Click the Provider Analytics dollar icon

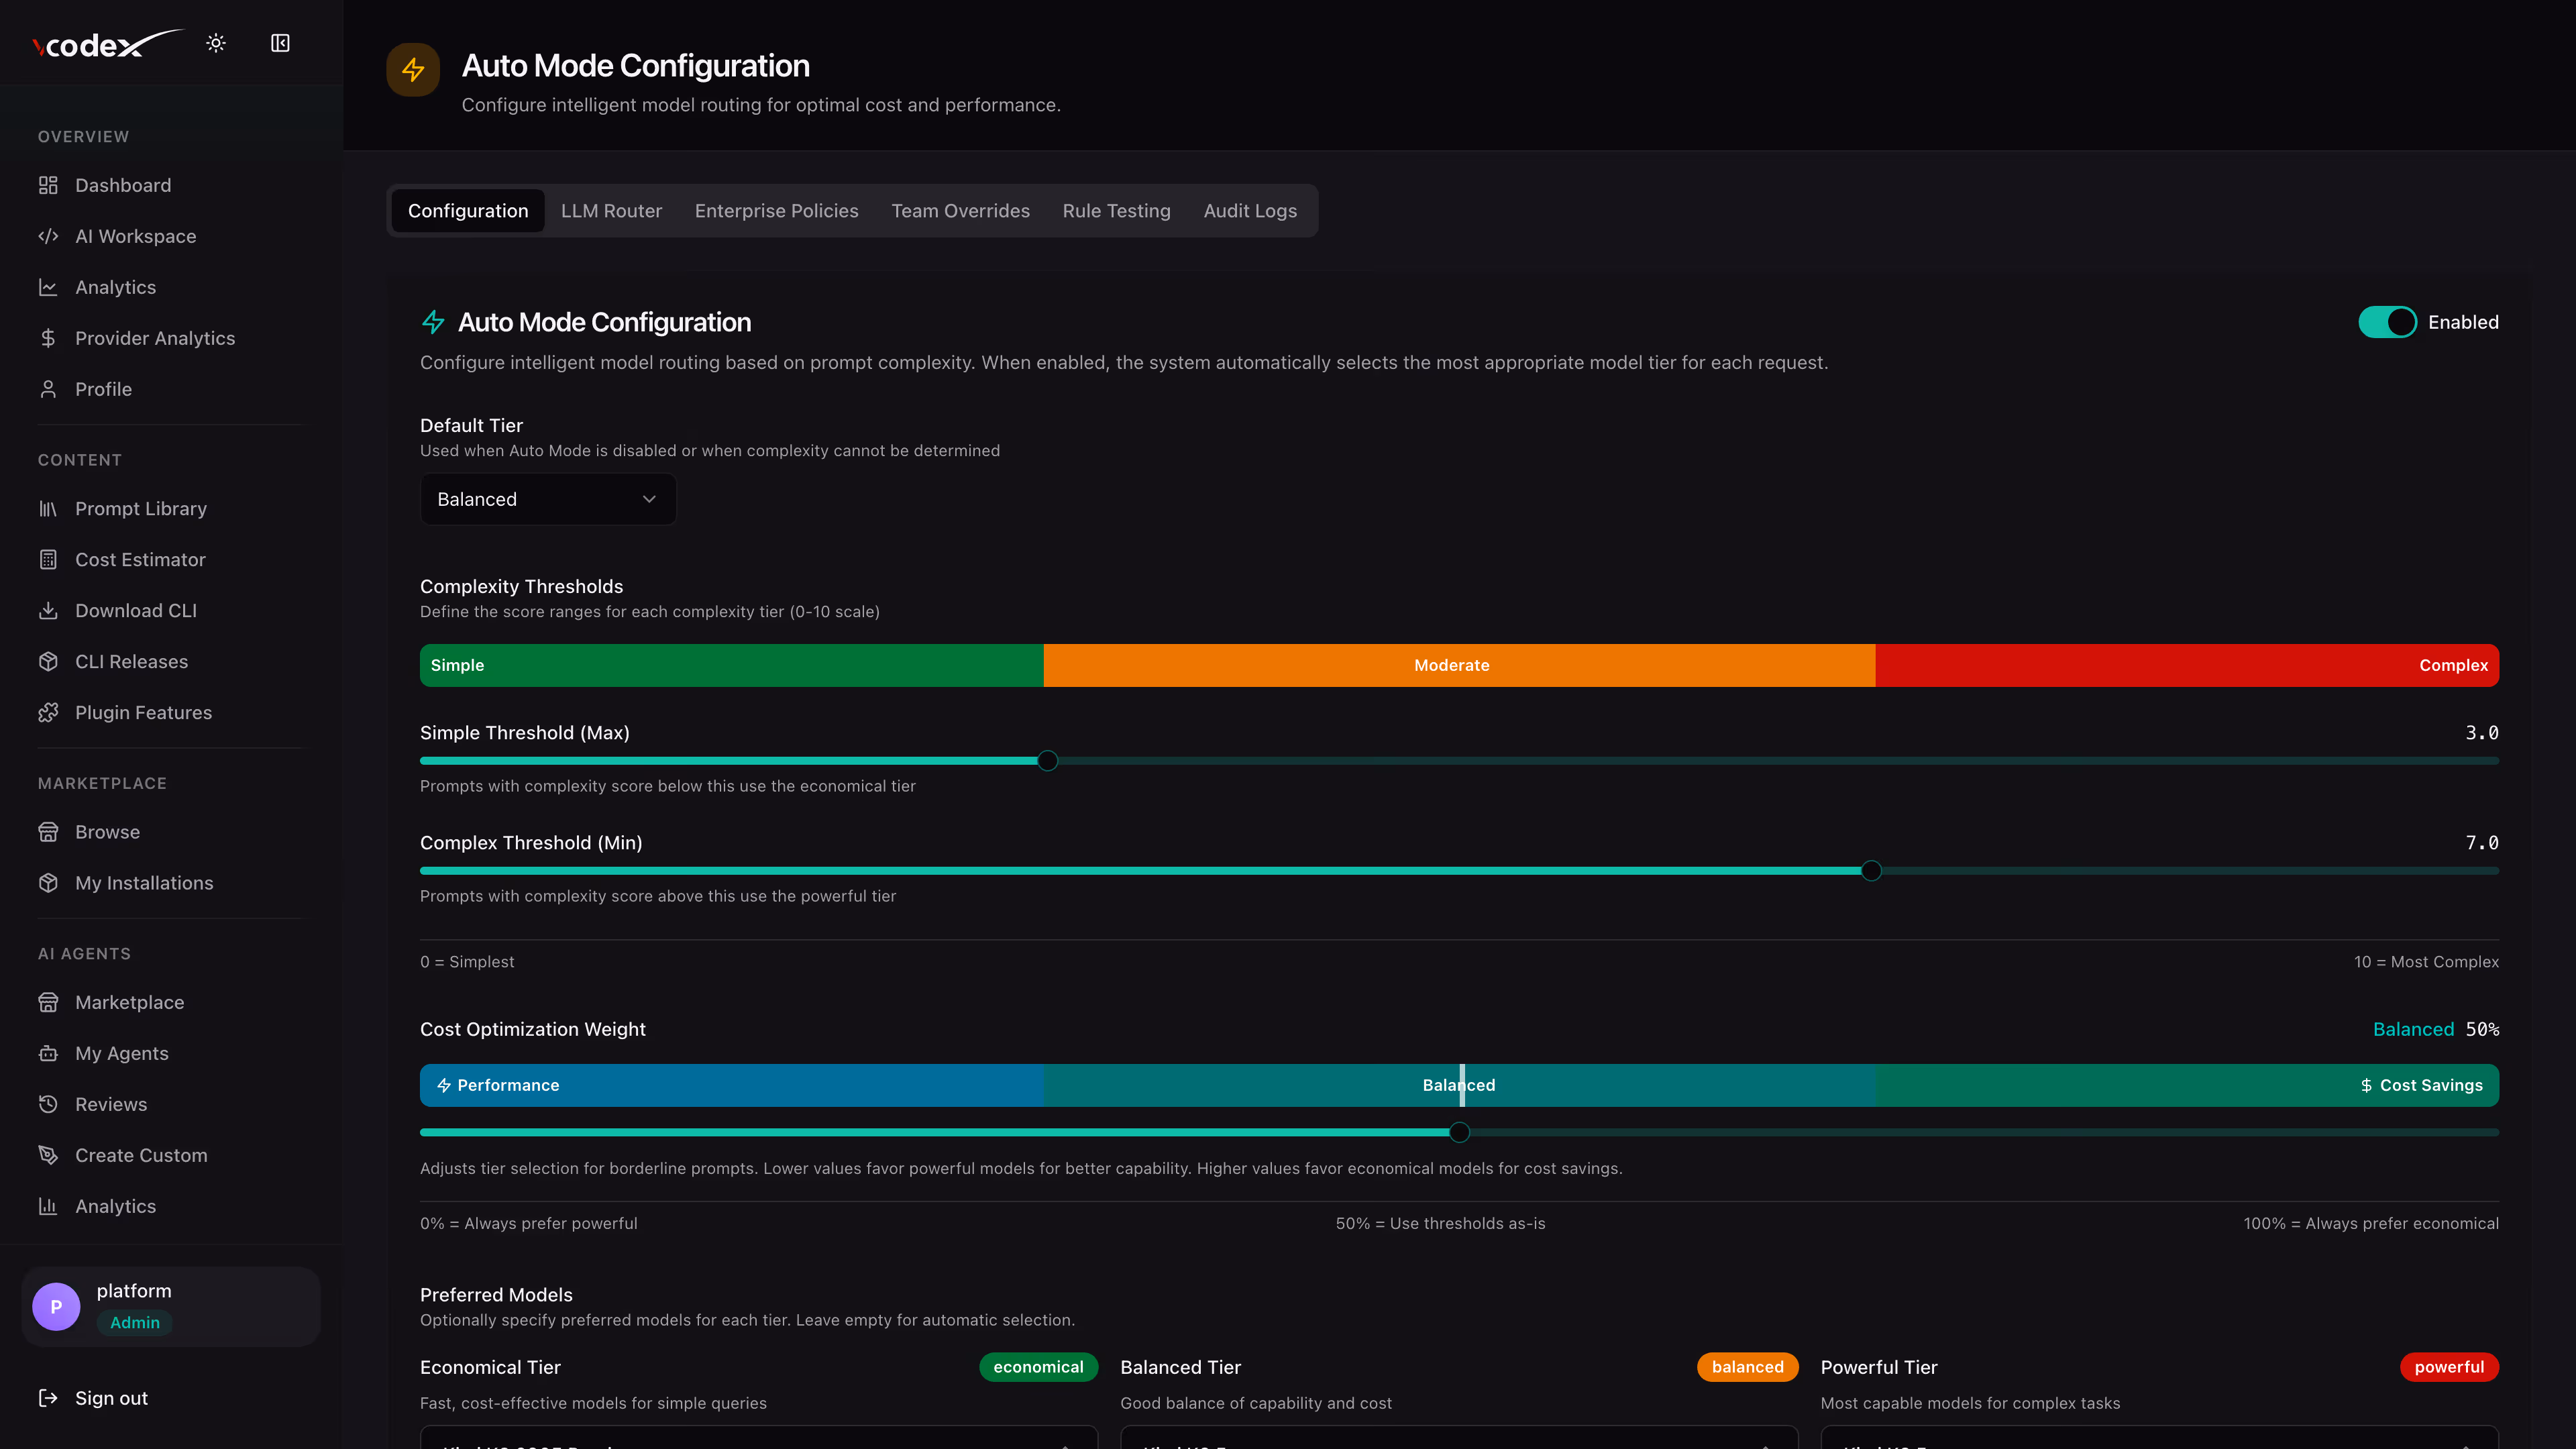48,338
